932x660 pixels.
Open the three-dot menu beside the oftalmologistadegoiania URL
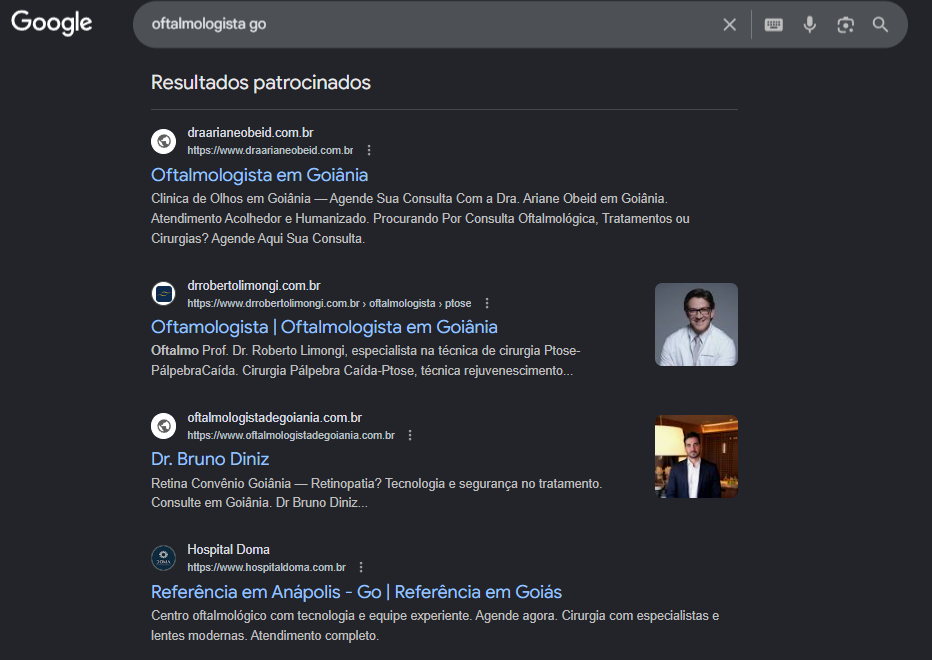(x=410, y=435)
